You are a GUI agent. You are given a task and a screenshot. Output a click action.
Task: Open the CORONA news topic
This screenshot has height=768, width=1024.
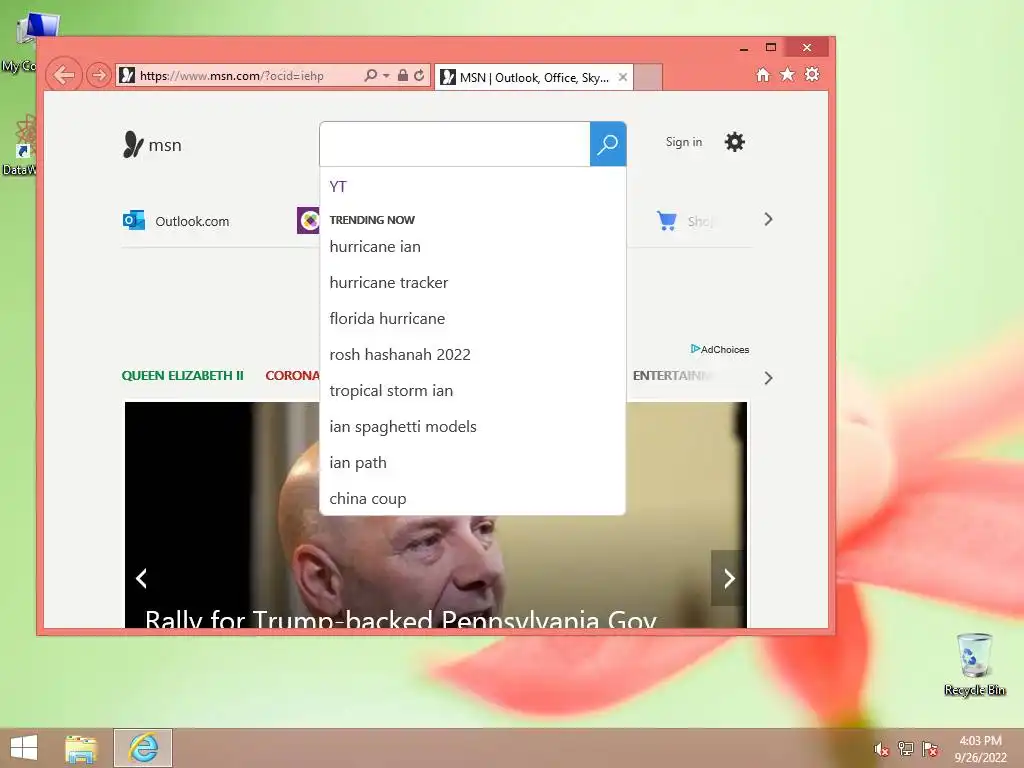[292, 376]
